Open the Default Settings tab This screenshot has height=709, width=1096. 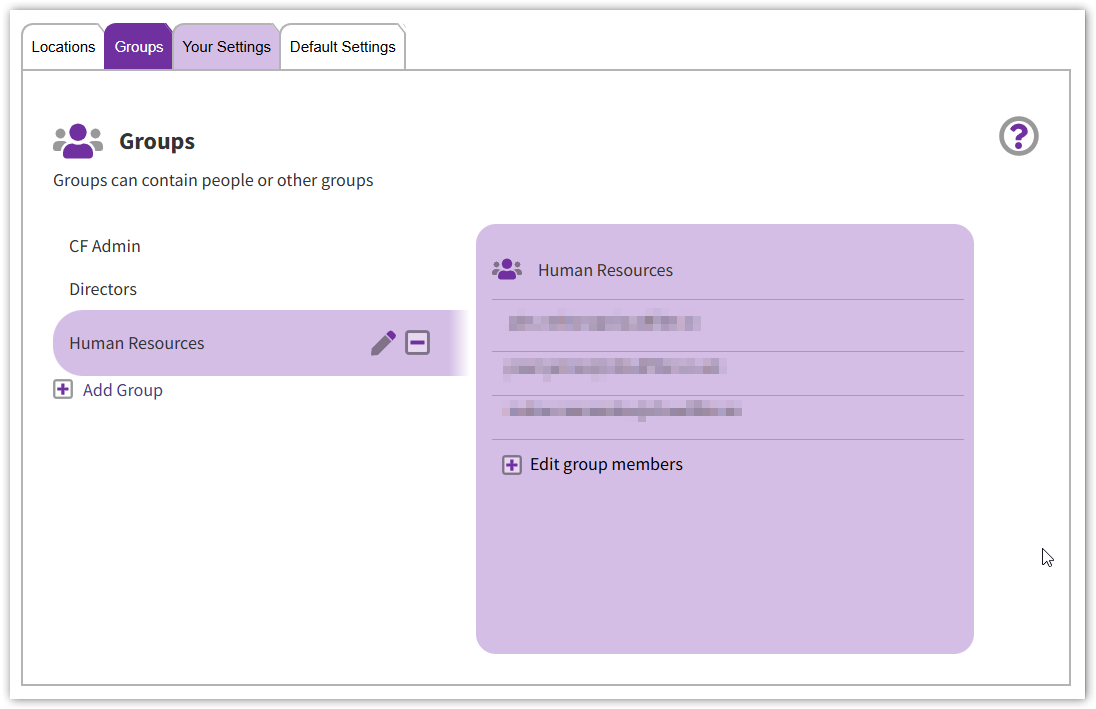[342, 47]
